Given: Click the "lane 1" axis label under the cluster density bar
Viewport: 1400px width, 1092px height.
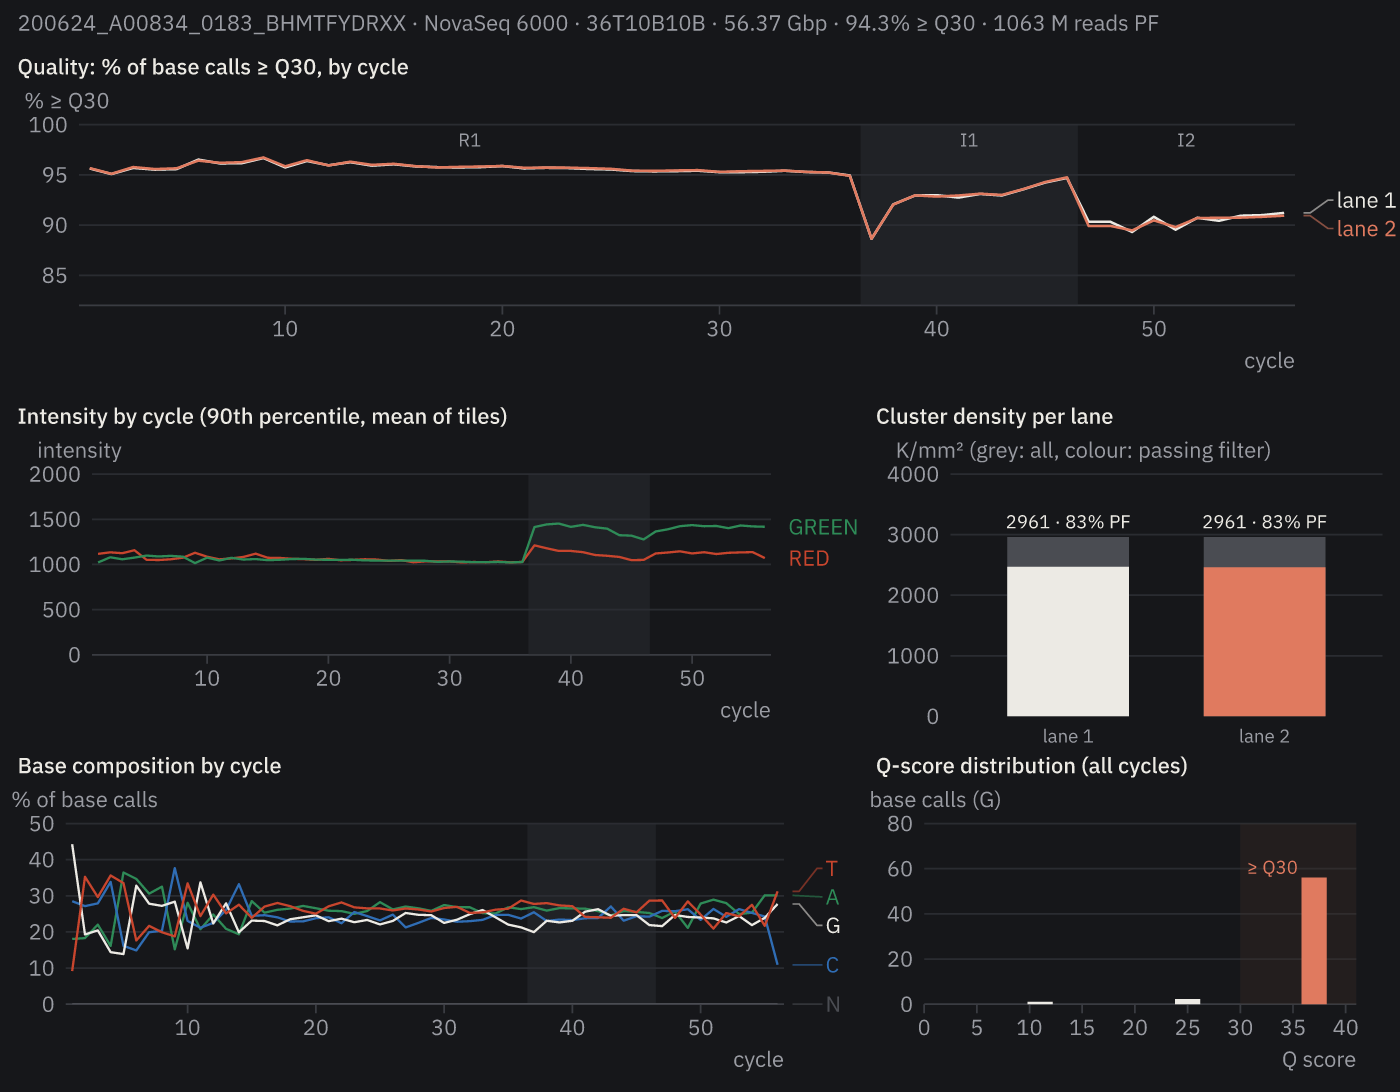Looking at the screenshot, I should 1068,736.
